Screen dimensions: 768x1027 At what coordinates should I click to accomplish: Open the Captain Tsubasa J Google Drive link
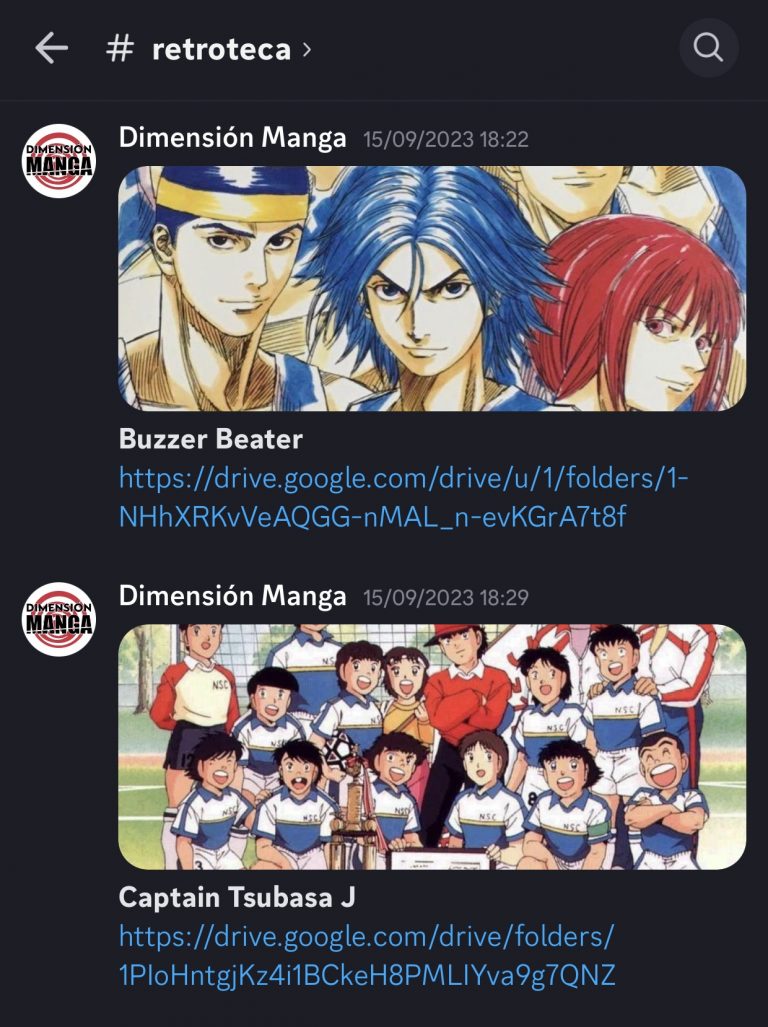click(x=367, y=956)
